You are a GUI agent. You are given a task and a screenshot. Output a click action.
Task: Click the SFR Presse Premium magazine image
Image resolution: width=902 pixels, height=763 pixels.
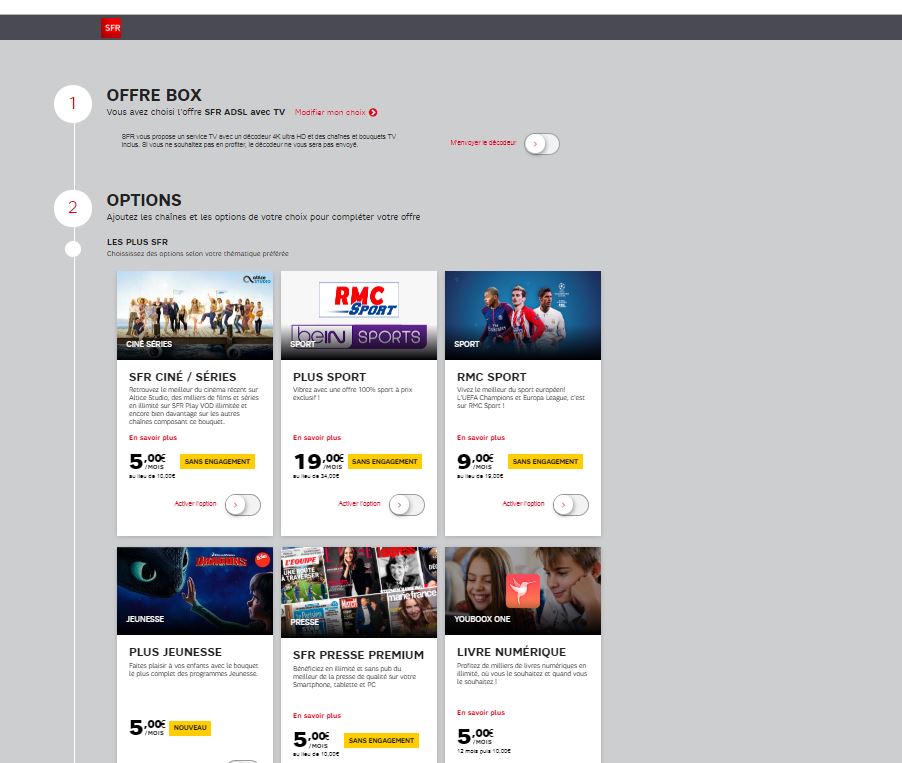359,591
